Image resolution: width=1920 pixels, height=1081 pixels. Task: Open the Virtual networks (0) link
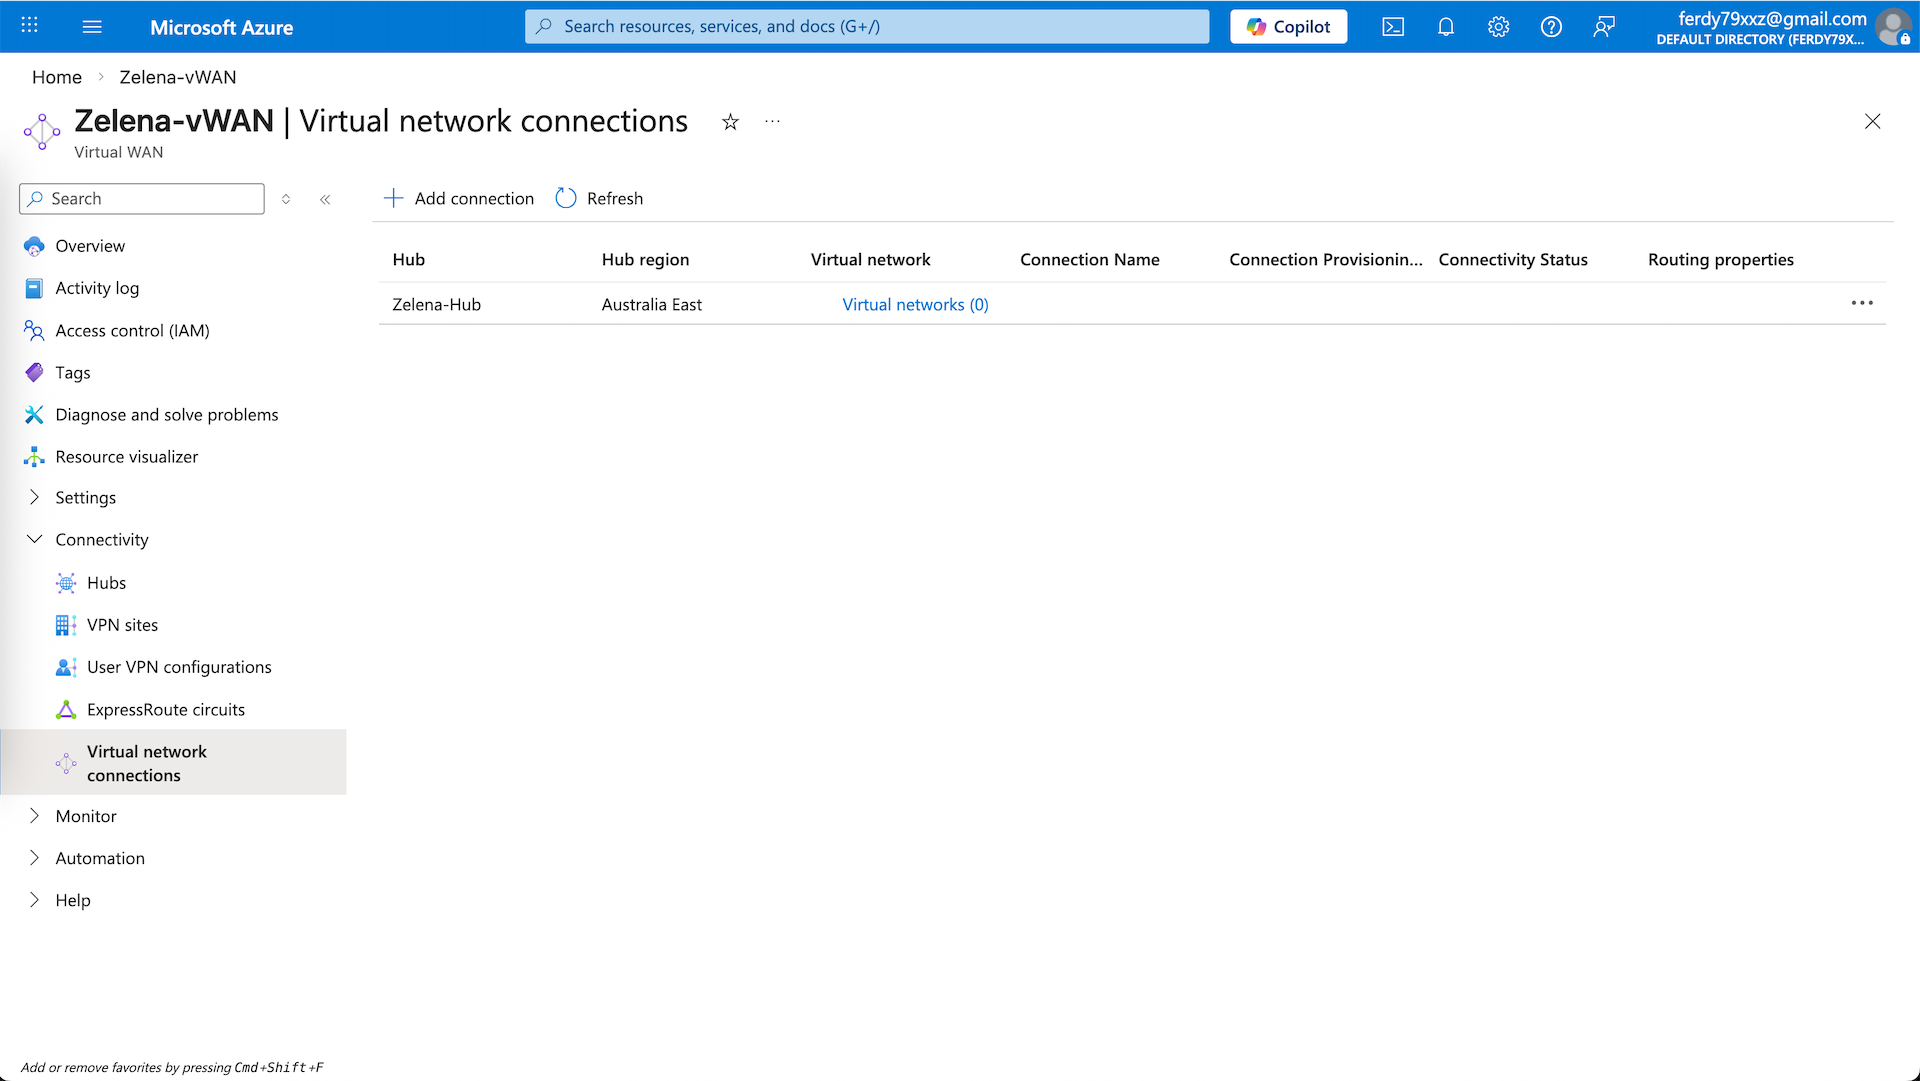pos(915,305)
